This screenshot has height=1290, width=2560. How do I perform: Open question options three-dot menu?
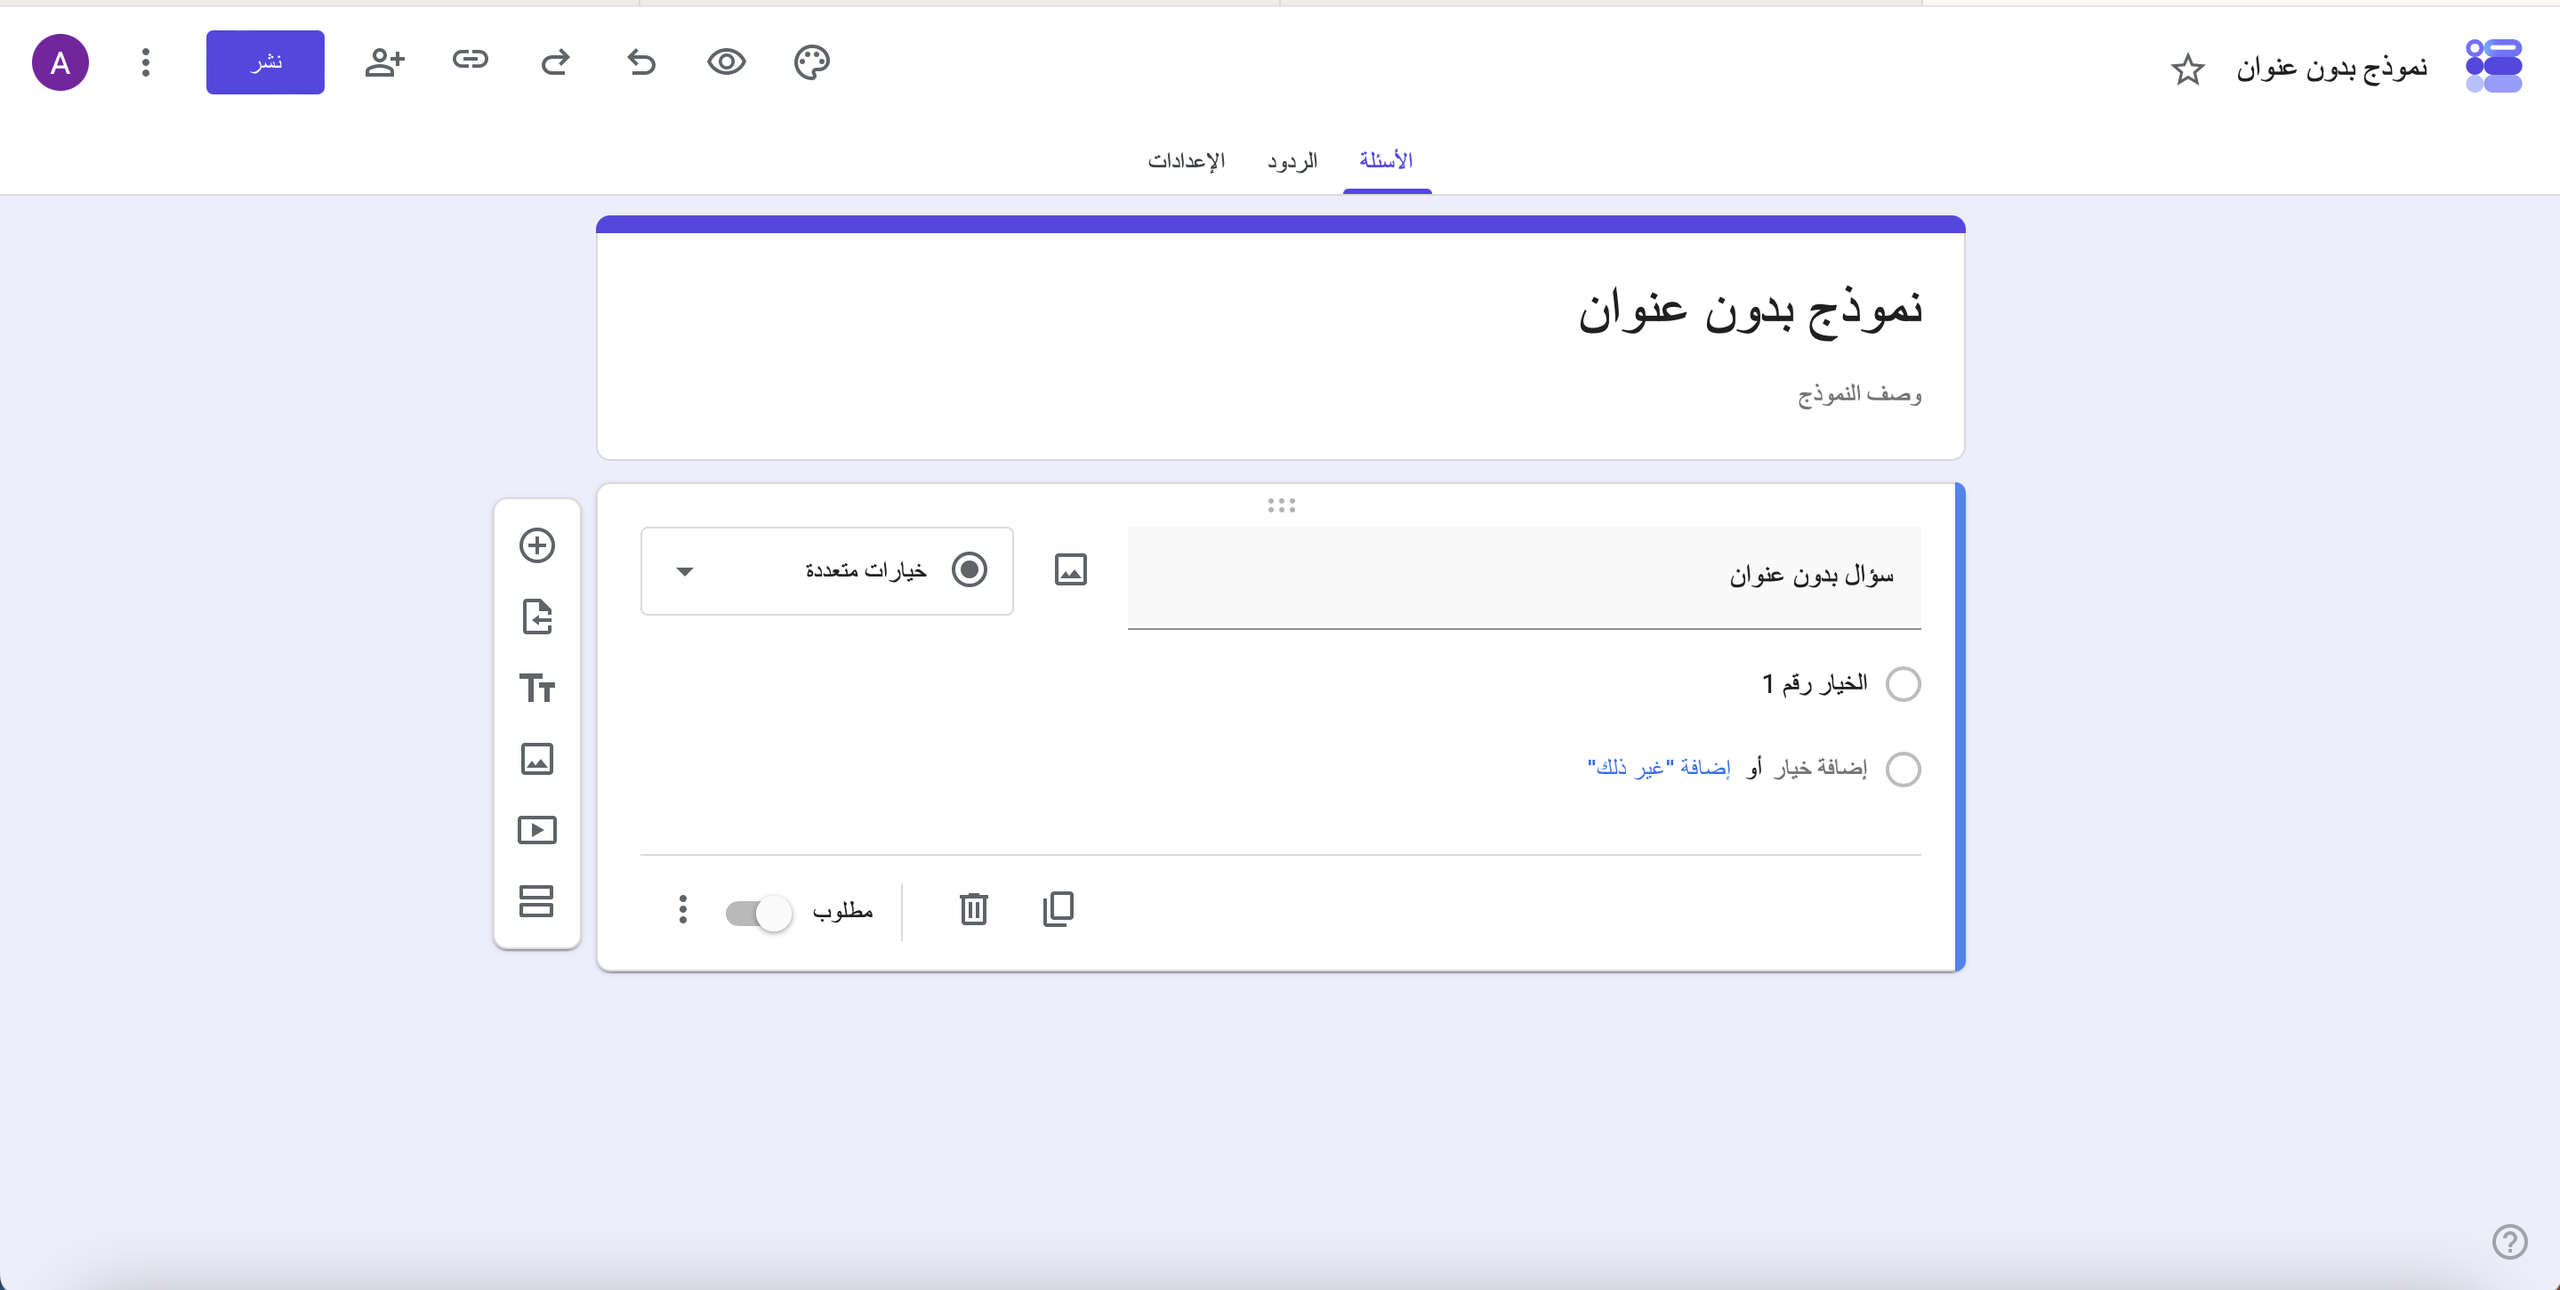click(x=683, y=909)
